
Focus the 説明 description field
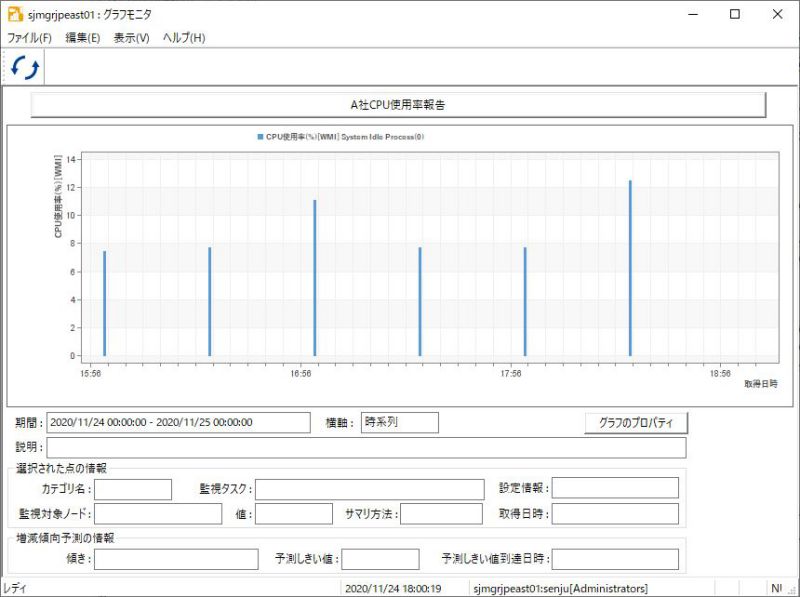coord(366,447)
